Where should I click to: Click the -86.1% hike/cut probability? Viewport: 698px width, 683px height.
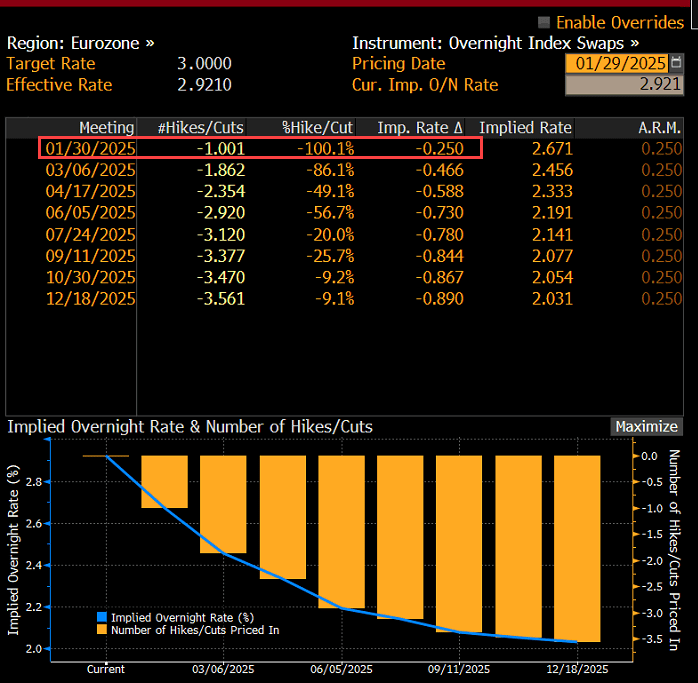330,170
